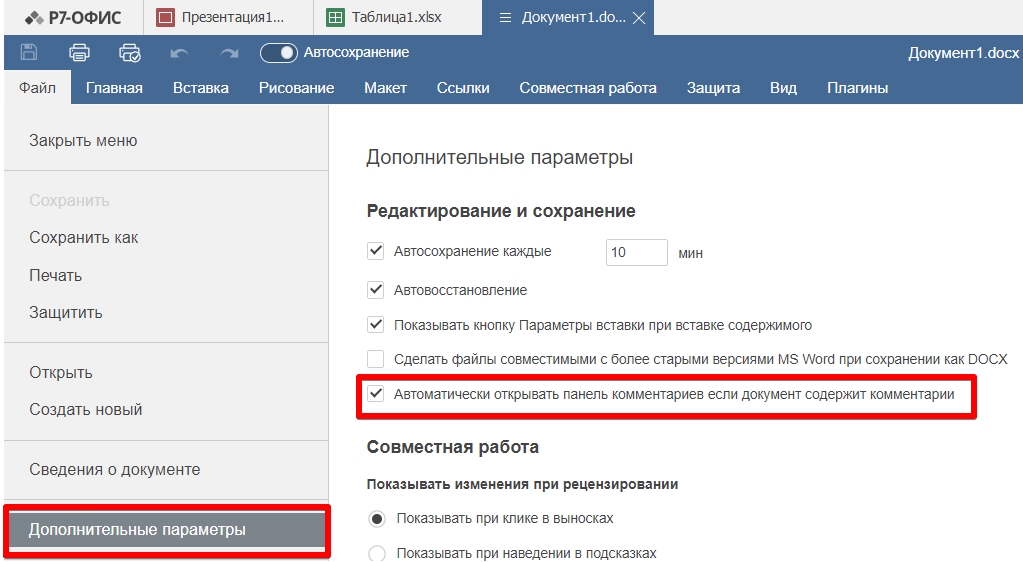Click 'Закрыть меню' to close file menu
The image size is (1023, 562).
click(x=83, y=141)
